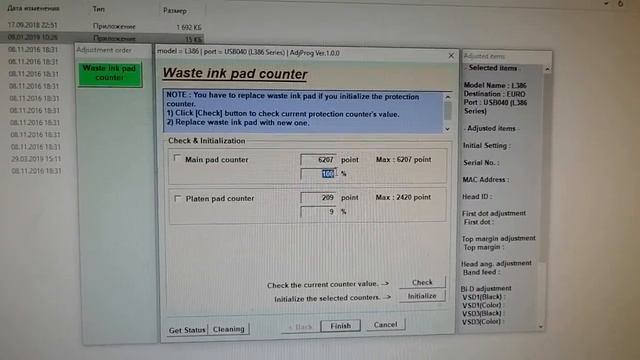Image resolution: width=640 pixels, height=360 pixels.
Task: Click 'Max : 2420 point' text
Action: [403, 197]
